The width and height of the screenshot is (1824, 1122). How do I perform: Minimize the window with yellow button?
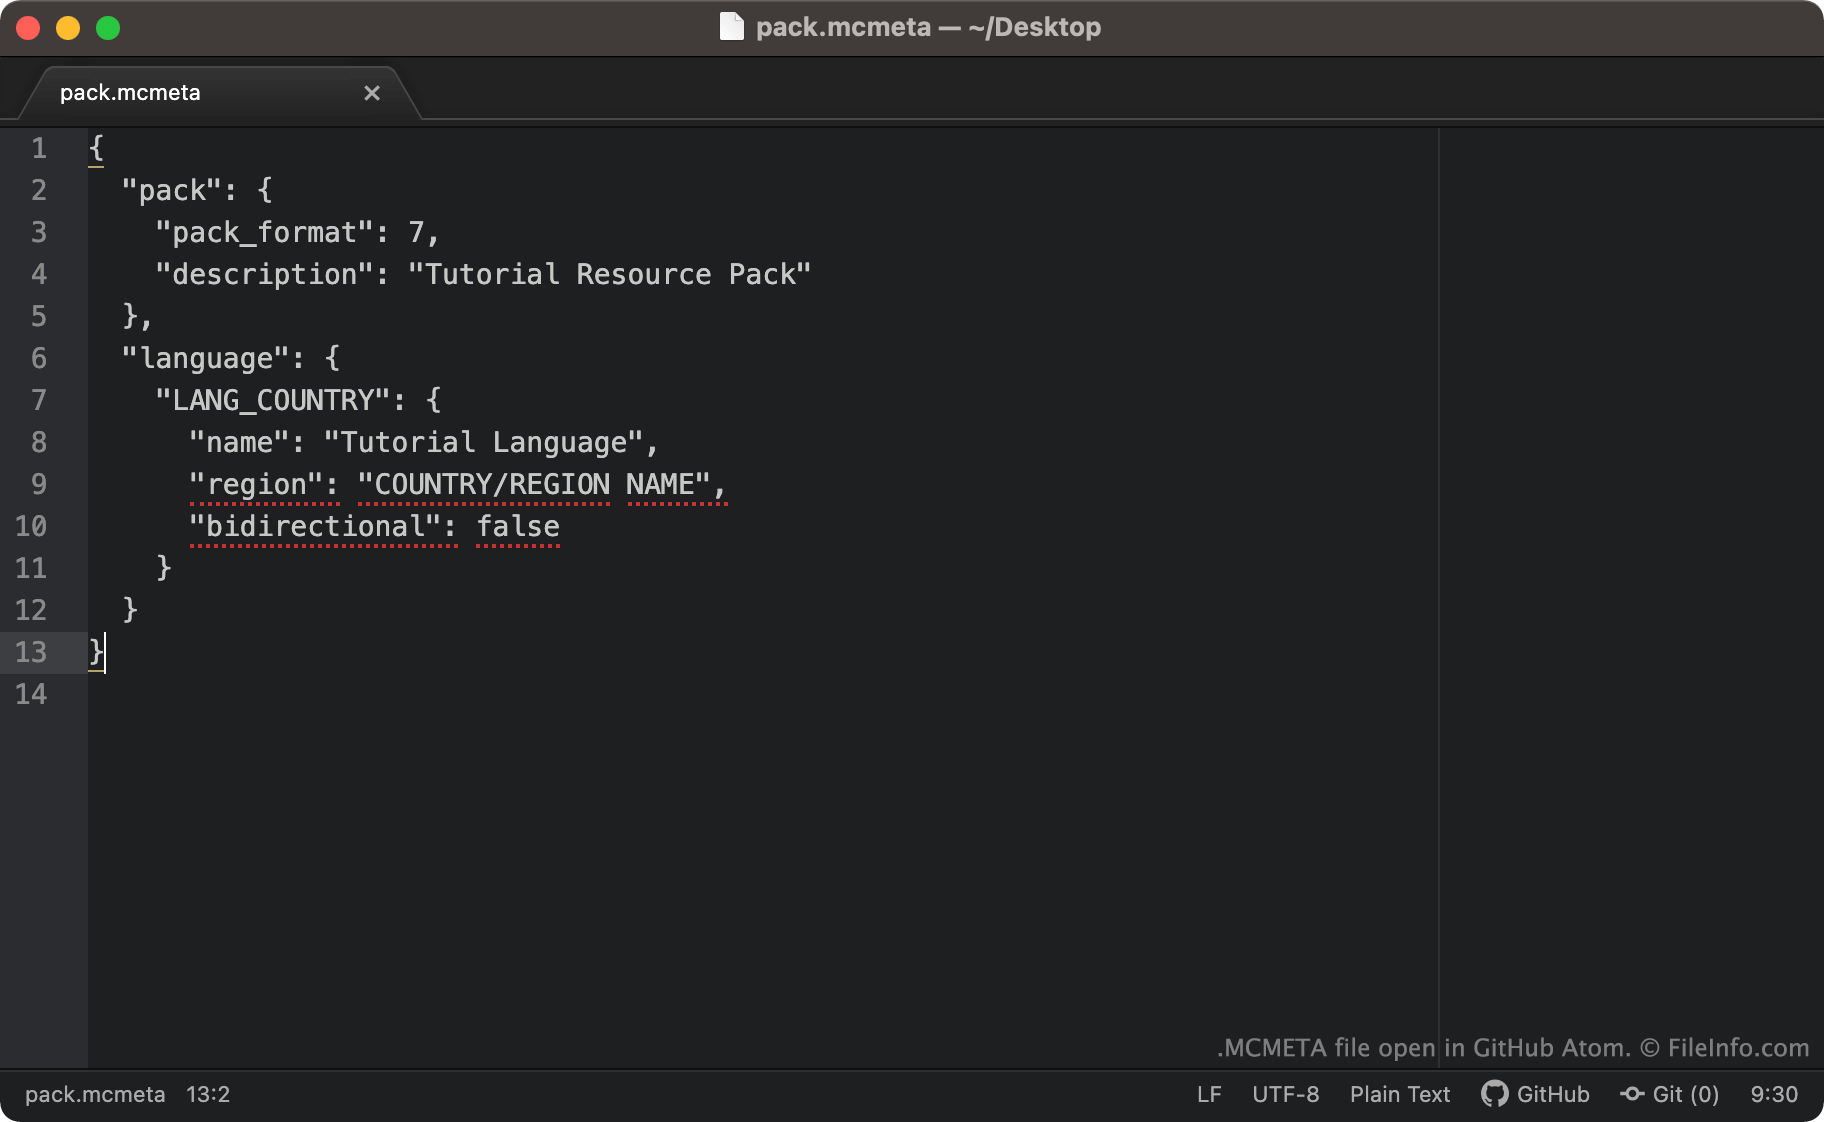coord(68,28)
